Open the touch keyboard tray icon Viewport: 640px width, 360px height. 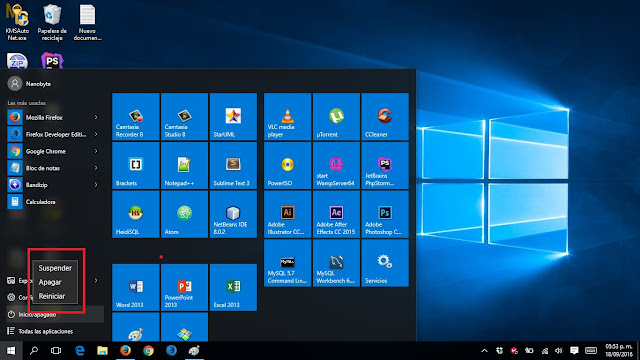(591, 351)
